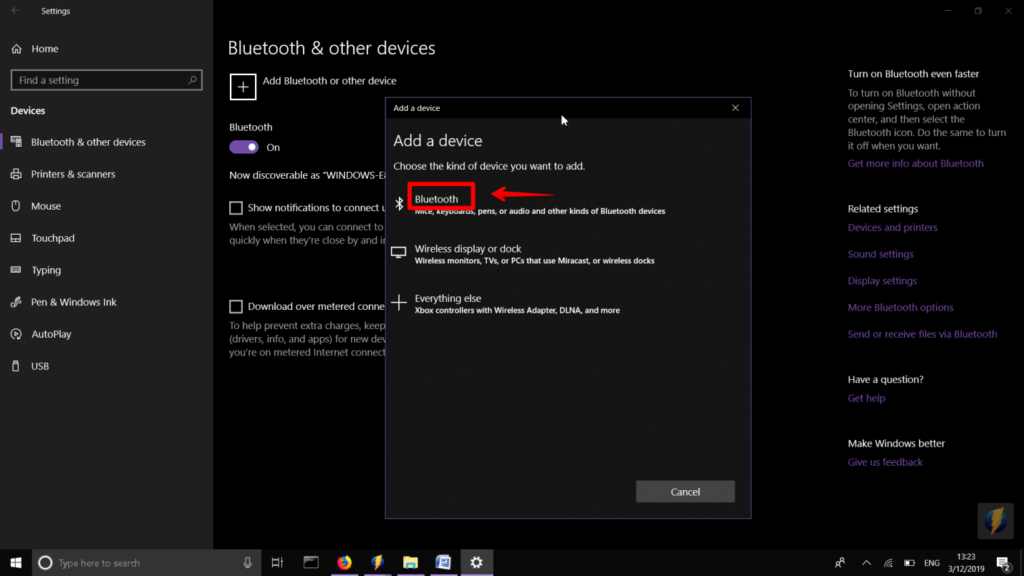Viewport: 1024px width, 576px height.
Task: Click the Bluetooth symbol icon in dialog
Action: click(399, 203)
